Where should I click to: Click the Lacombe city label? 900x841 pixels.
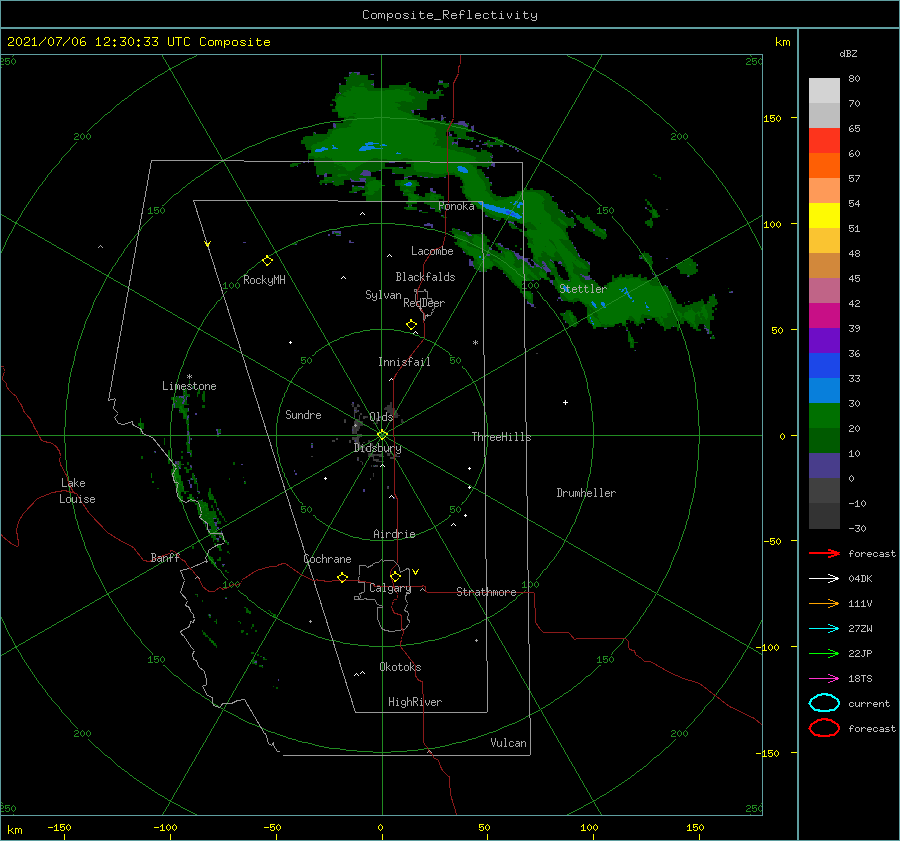(x=432, y=251)
